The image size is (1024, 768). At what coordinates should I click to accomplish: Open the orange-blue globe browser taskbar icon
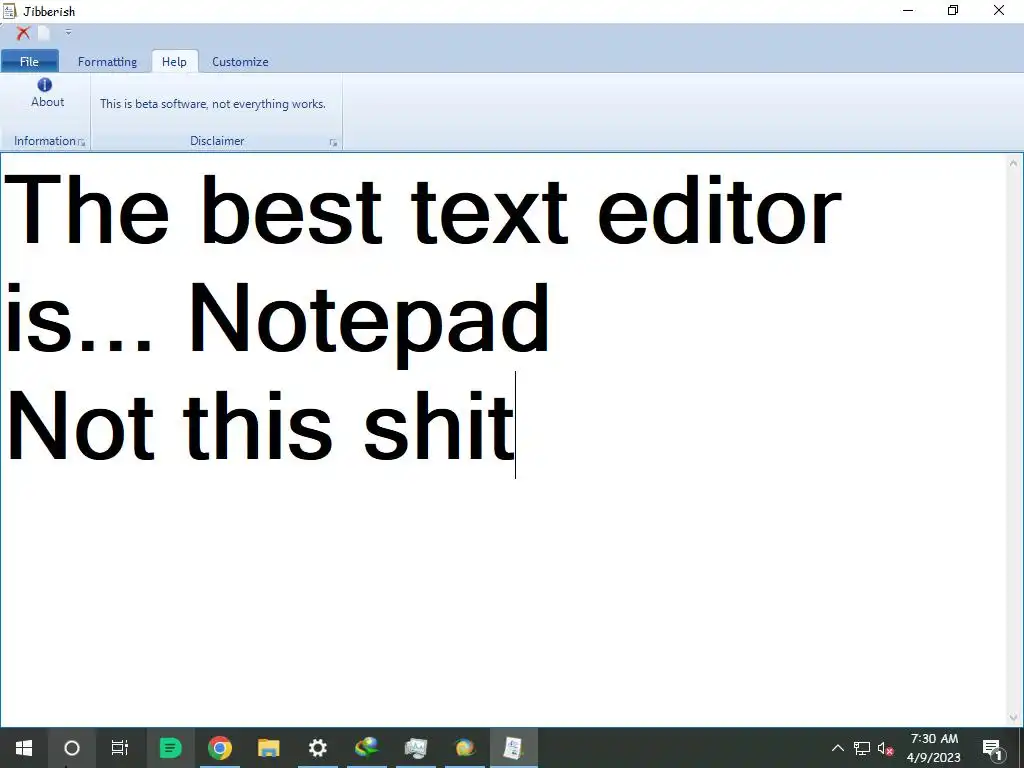point(465,748)
